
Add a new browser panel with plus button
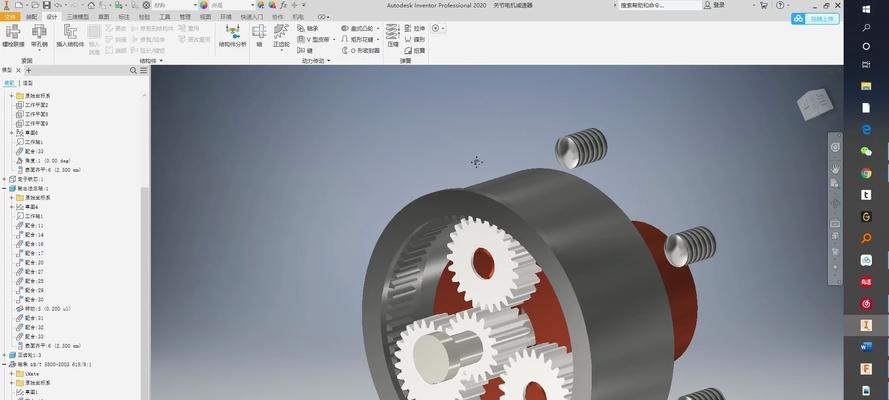28,70
